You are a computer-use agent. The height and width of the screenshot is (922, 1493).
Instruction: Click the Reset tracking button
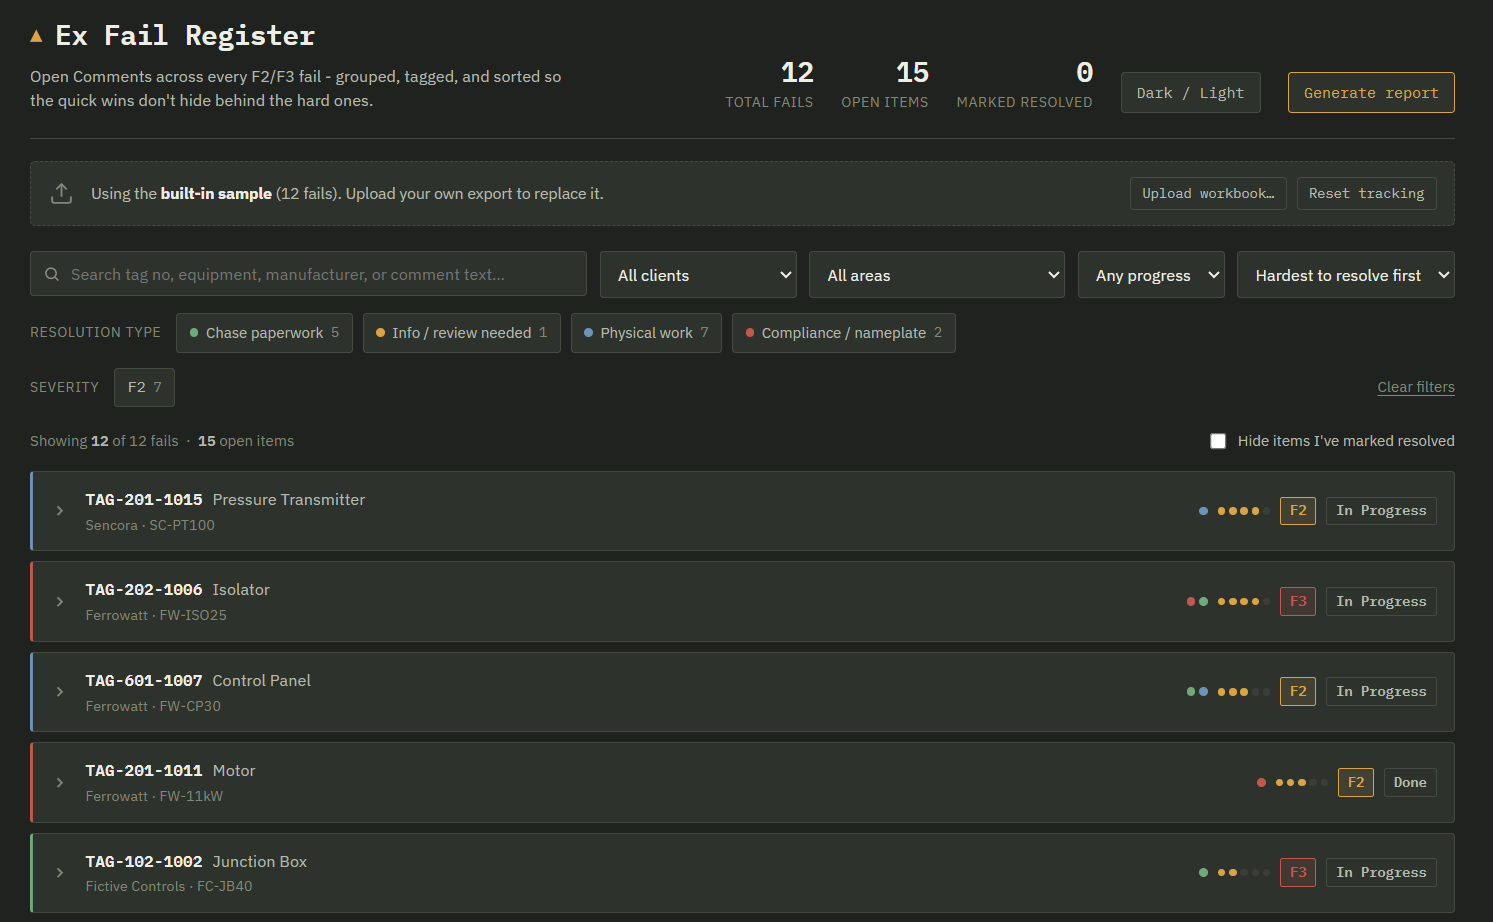pyautogui.click(x=1366, y=194)
